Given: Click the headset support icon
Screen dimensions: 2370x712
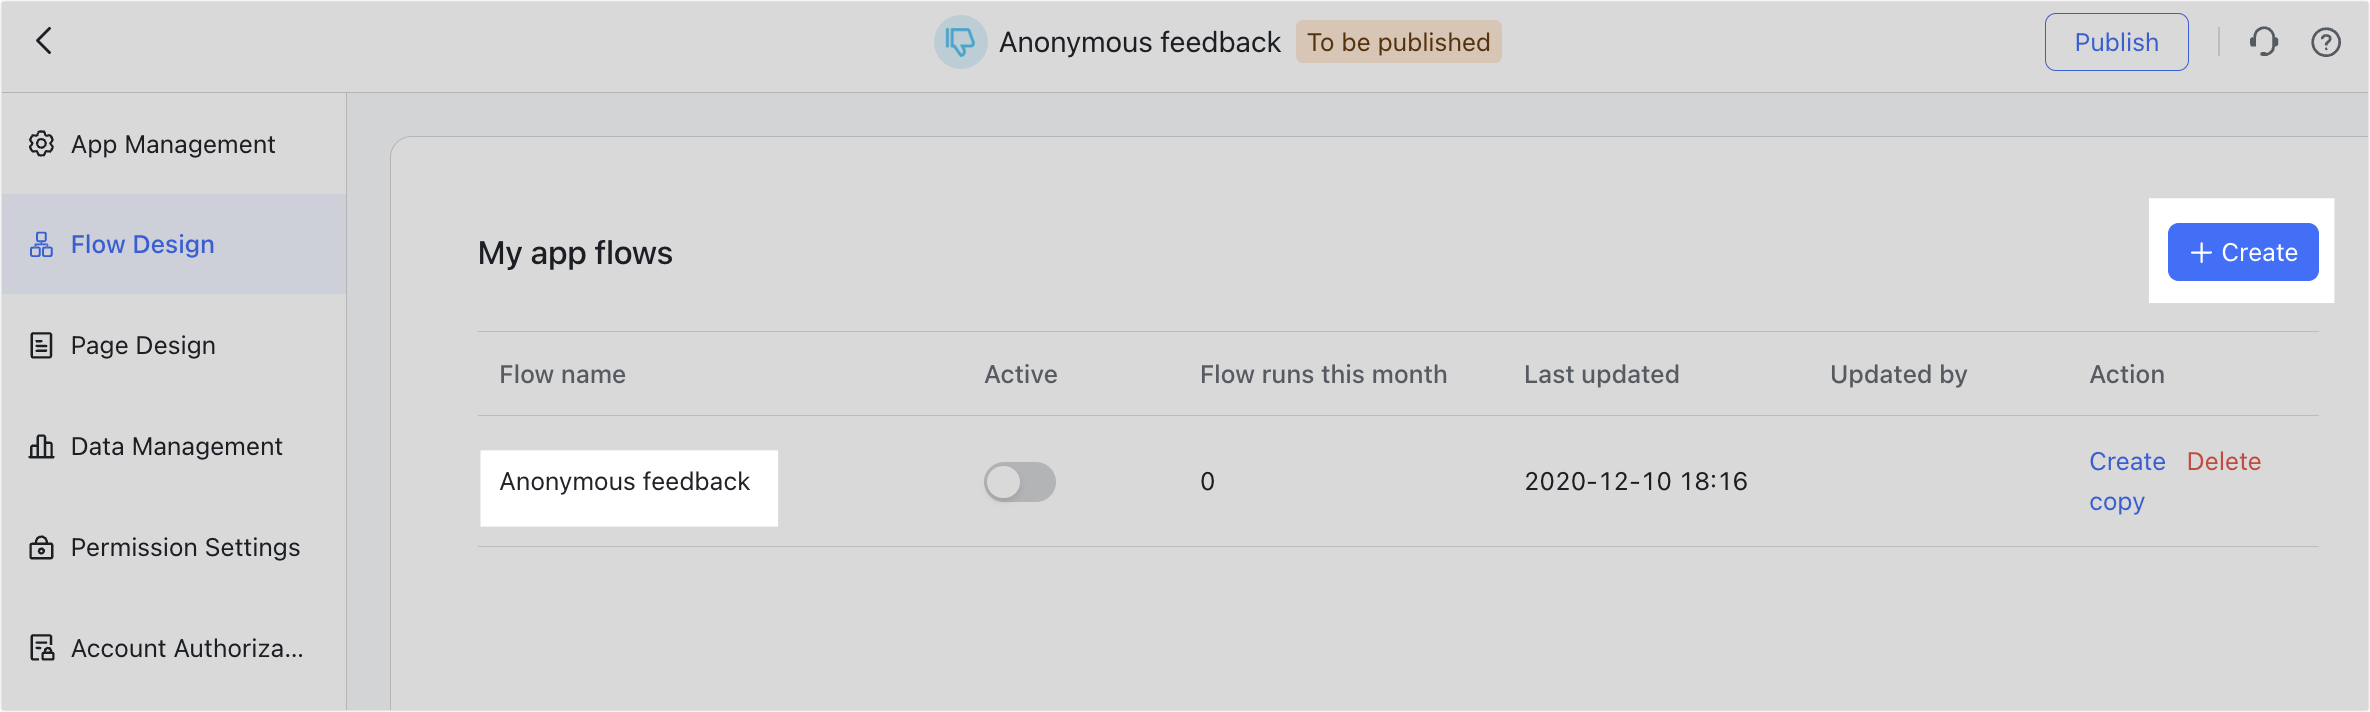Looking at the screenshot, I should (x=2263, y=42).
